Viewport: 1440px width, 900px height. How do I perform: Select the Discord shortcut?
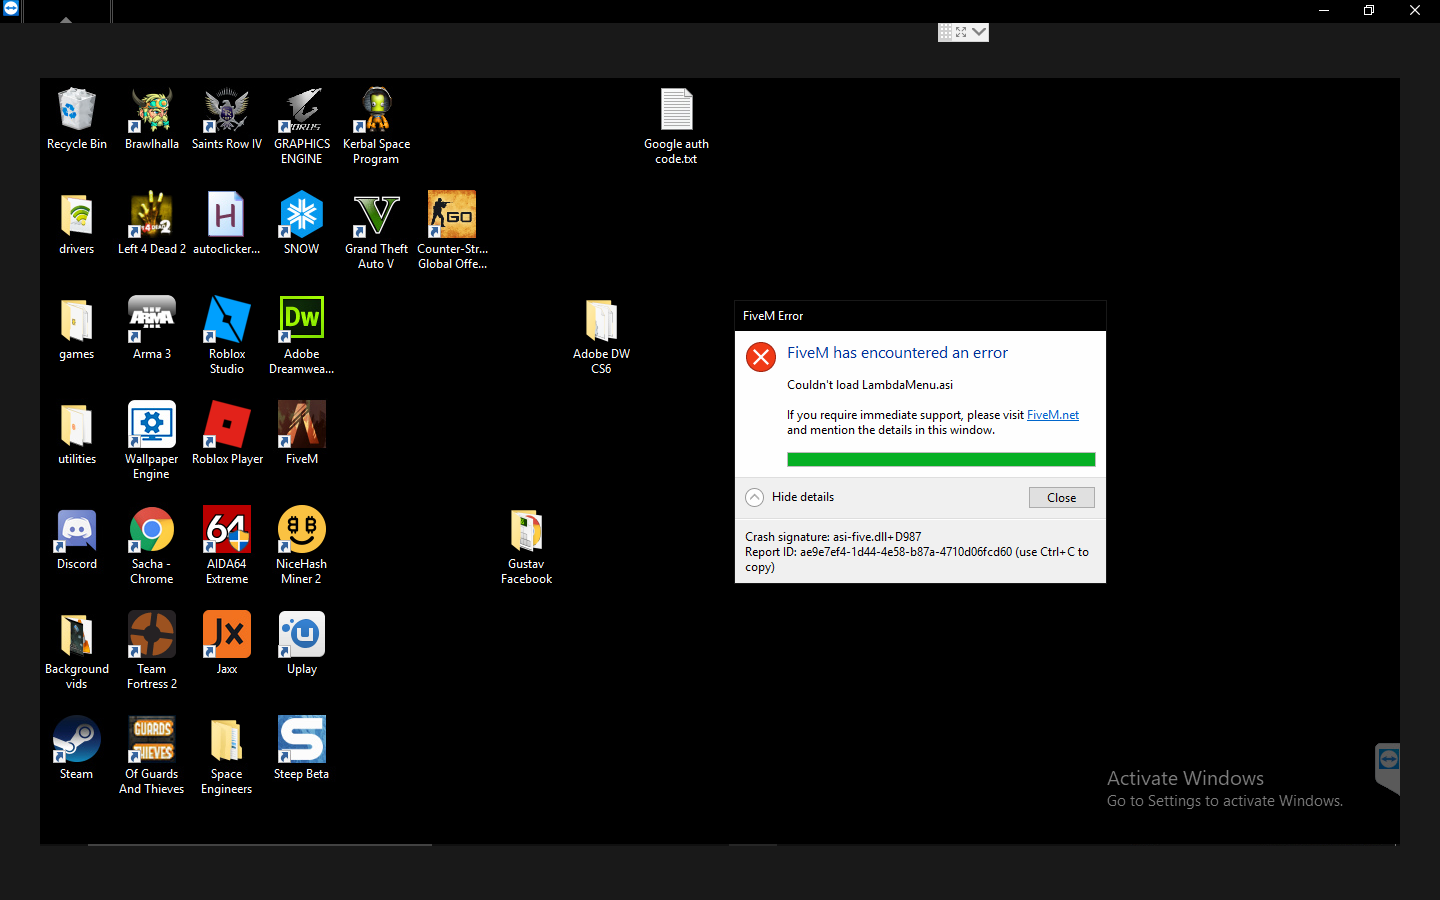coord(77,539)
